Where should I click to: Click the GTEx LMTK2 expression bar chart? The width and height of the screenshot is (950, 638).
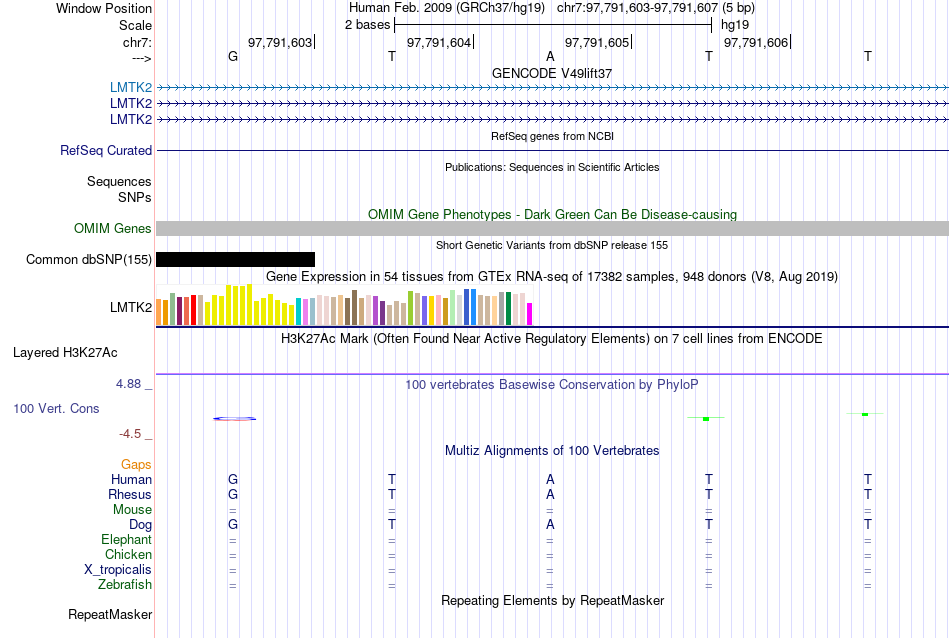click(x=344, y=305)
